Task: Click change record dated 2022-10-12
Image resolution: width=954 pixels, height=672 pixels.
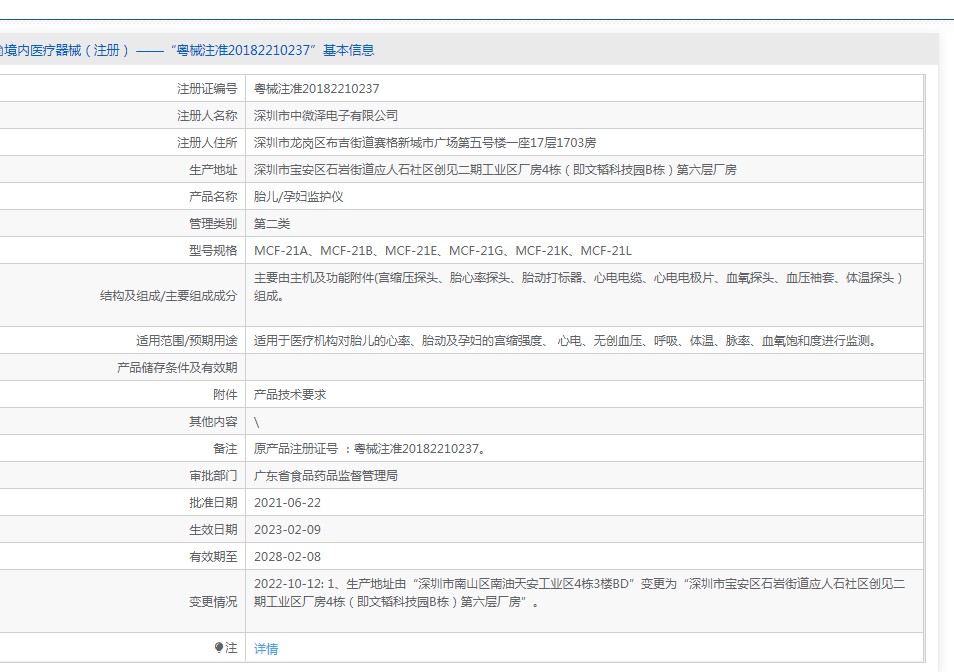Action: click(579, 593)
